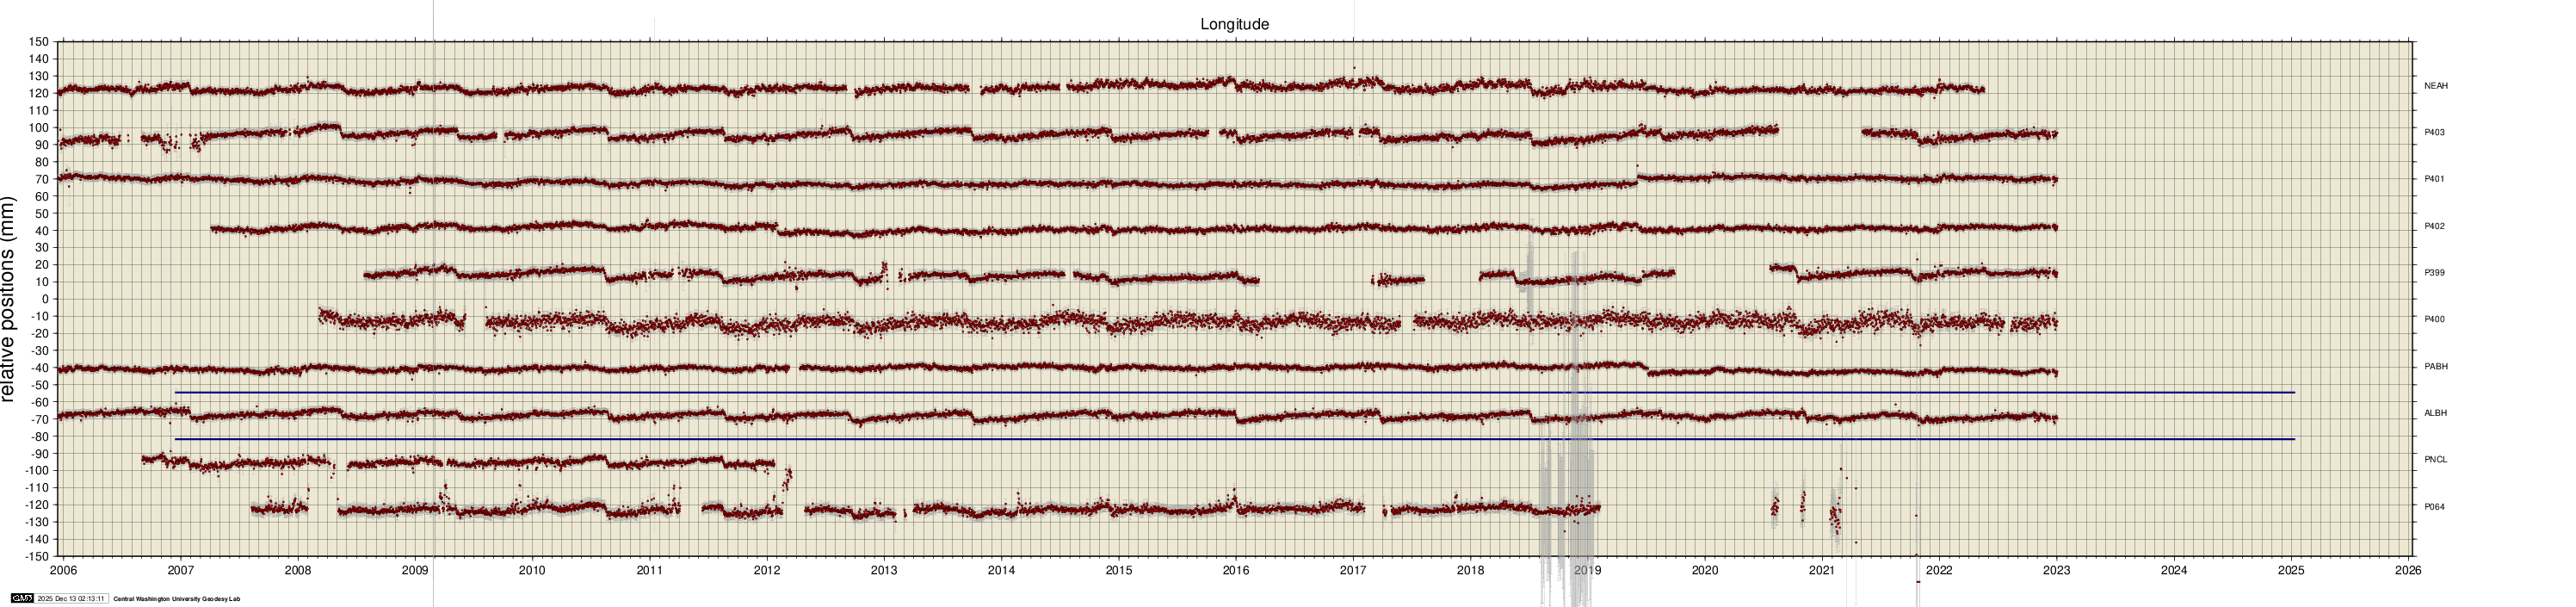This screenshot has height=607, width=2576.
Task: Click the P403 station label
Action: pos(2434,132)
